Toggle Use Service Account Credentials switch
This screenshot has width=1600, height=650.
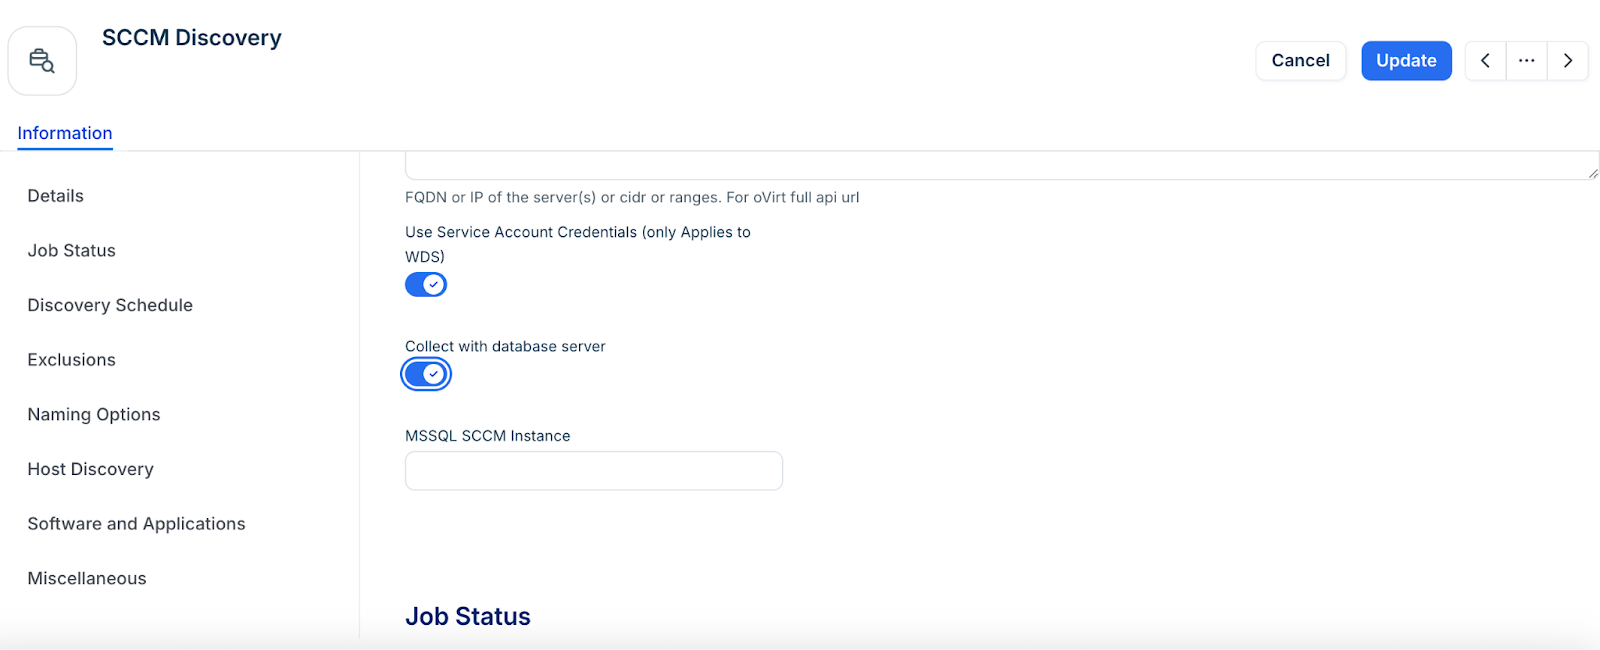(x=426, y=285)
